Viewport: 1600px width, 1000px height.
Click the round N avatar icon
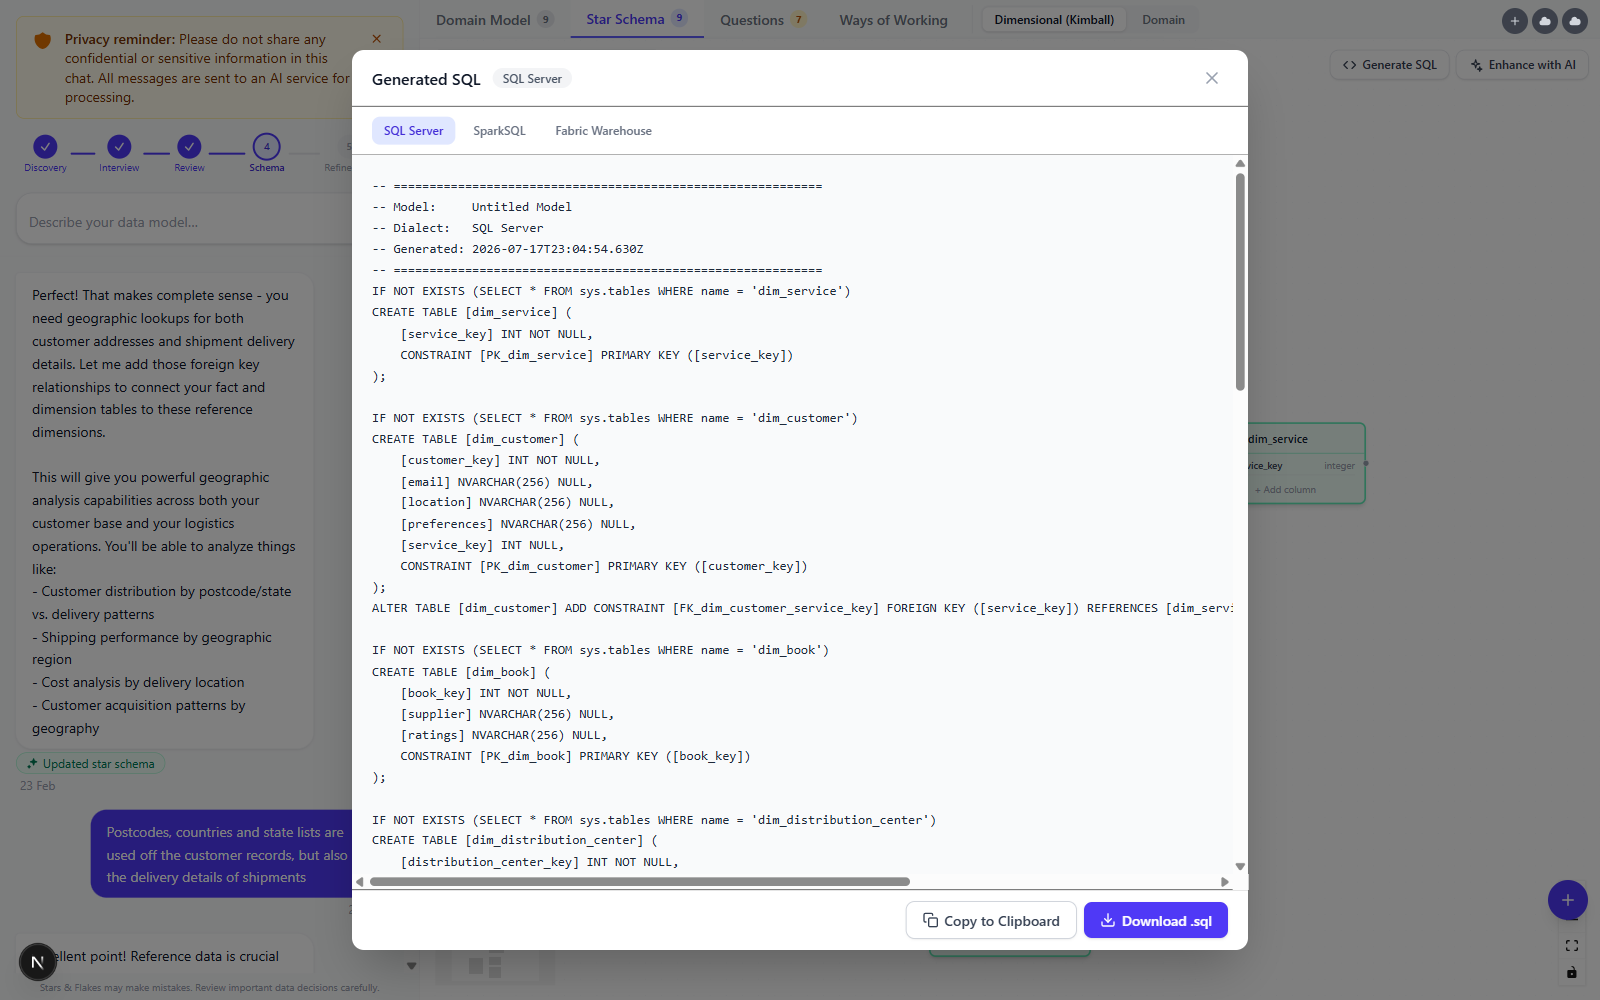click(38, 962)
